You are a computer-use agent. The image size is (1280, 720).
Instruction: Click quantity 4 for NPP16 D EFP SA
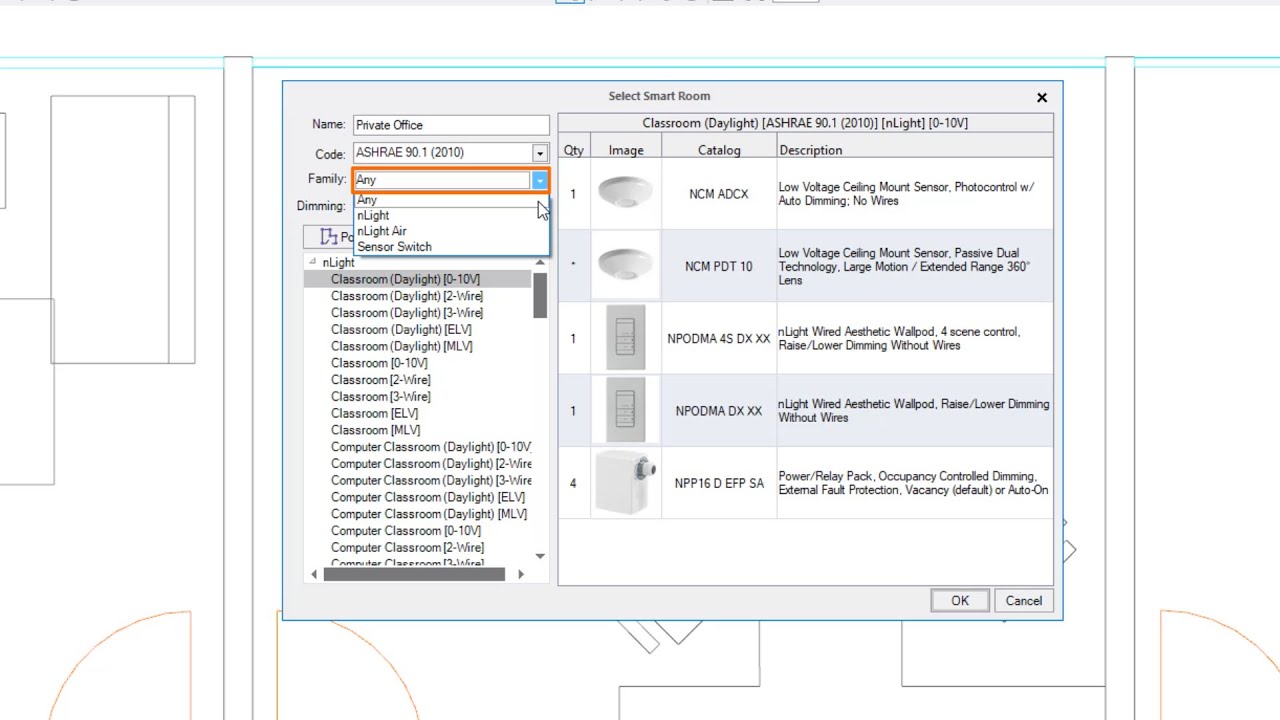(x=573, y=483)
